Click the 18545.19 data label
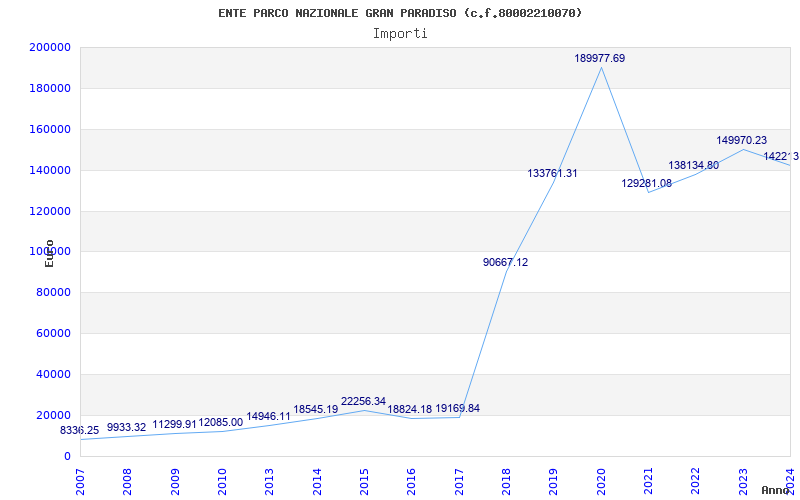Screen dimensions: 800x500 315,409
